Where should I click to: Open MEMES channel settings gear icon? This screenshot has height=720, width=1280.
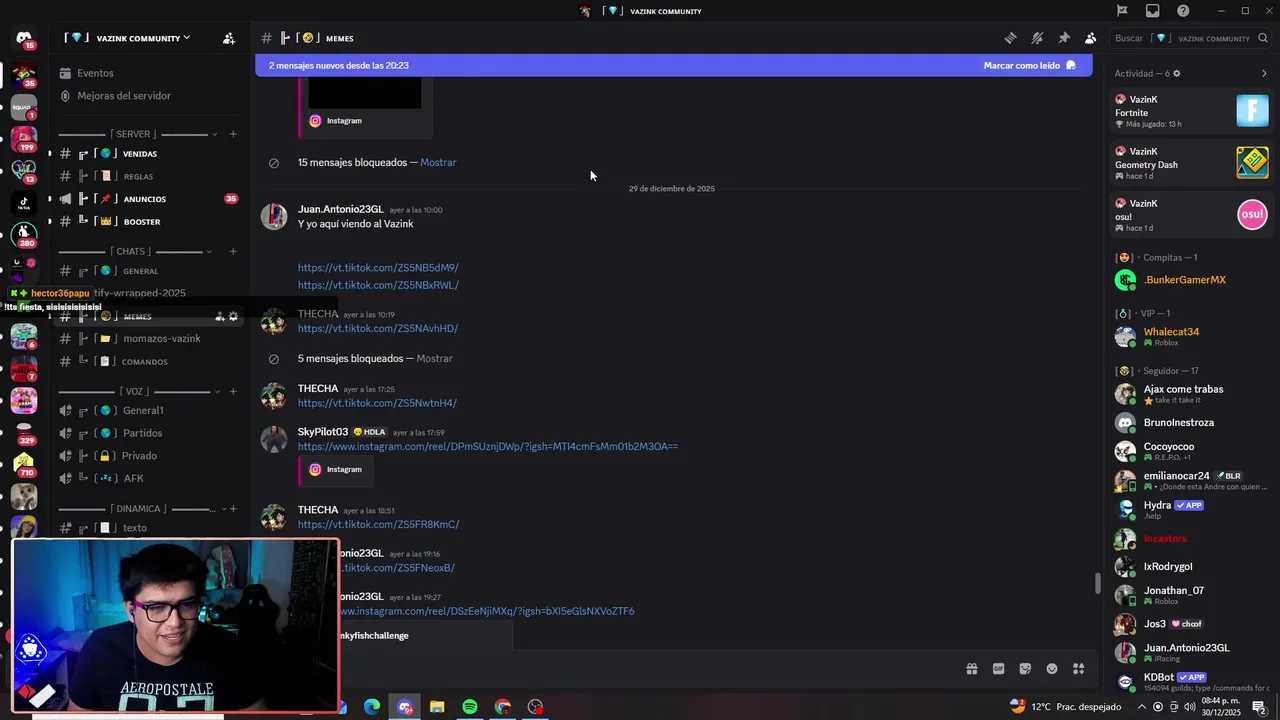pos(233,317)
